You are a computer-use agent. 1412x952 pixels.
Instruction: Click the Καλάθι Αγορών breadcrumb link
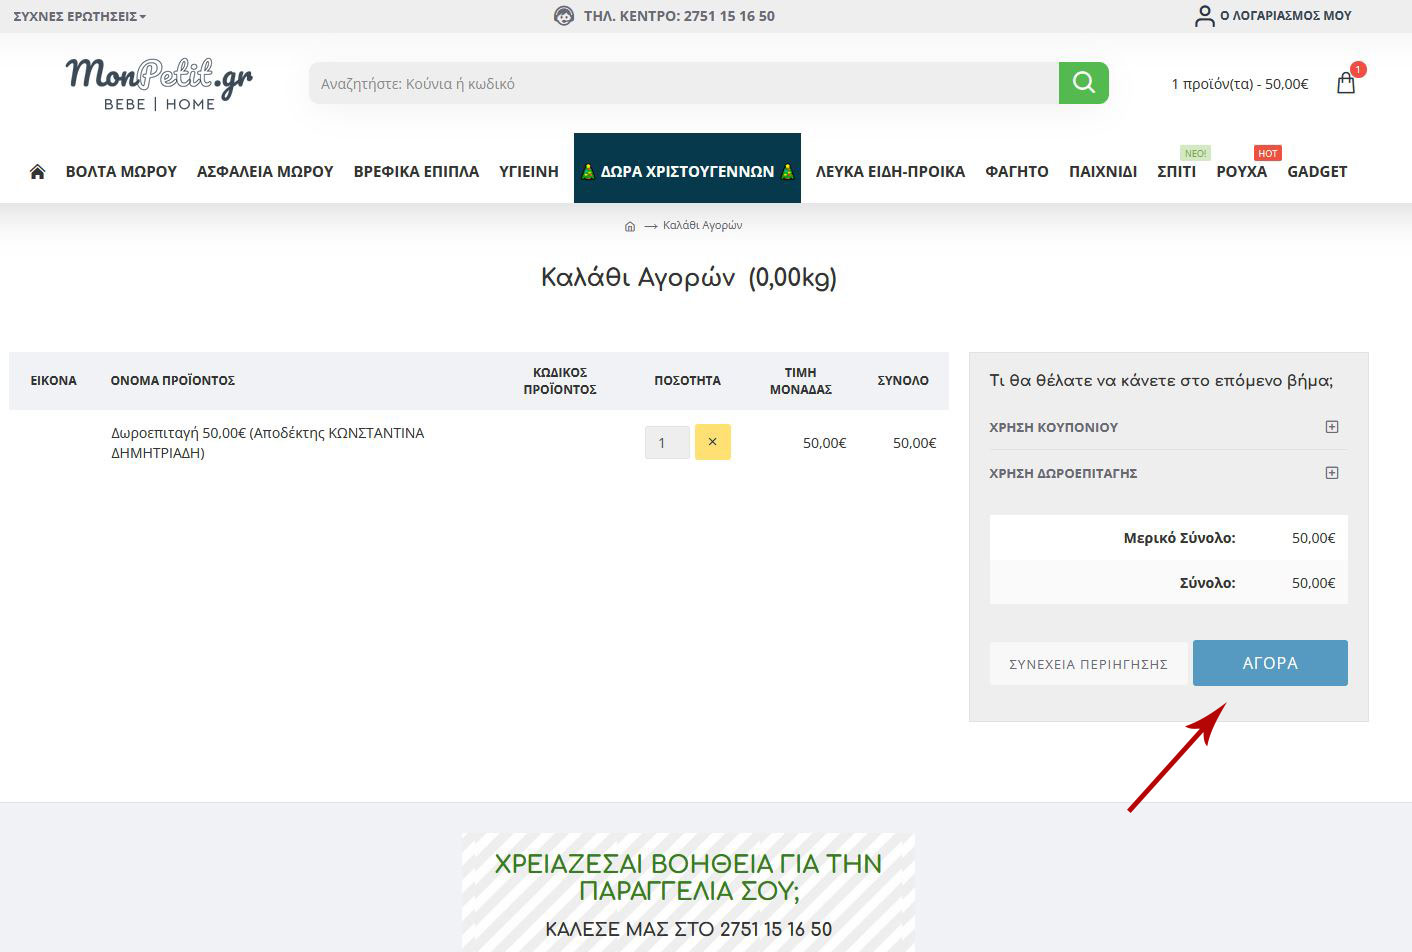click(702, 226)
